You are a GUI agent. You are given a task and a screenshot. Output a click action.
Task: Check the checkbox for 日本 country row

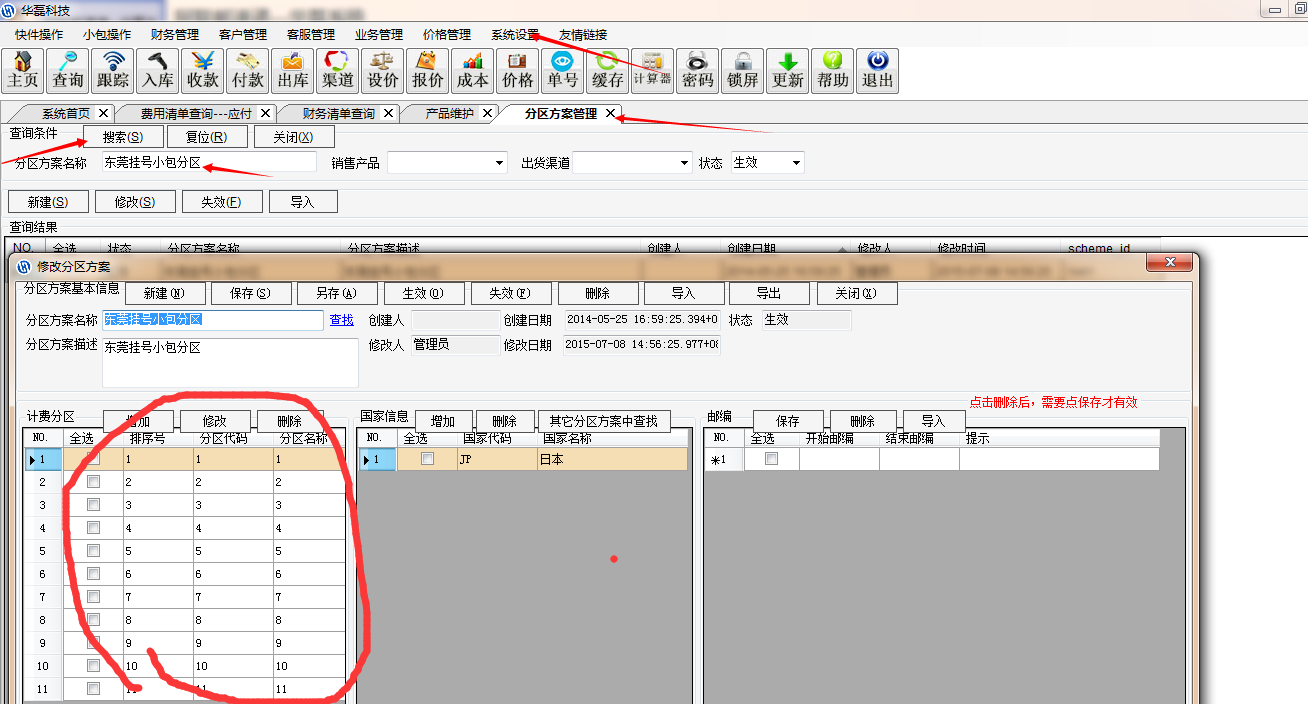[x=427, y=459]
